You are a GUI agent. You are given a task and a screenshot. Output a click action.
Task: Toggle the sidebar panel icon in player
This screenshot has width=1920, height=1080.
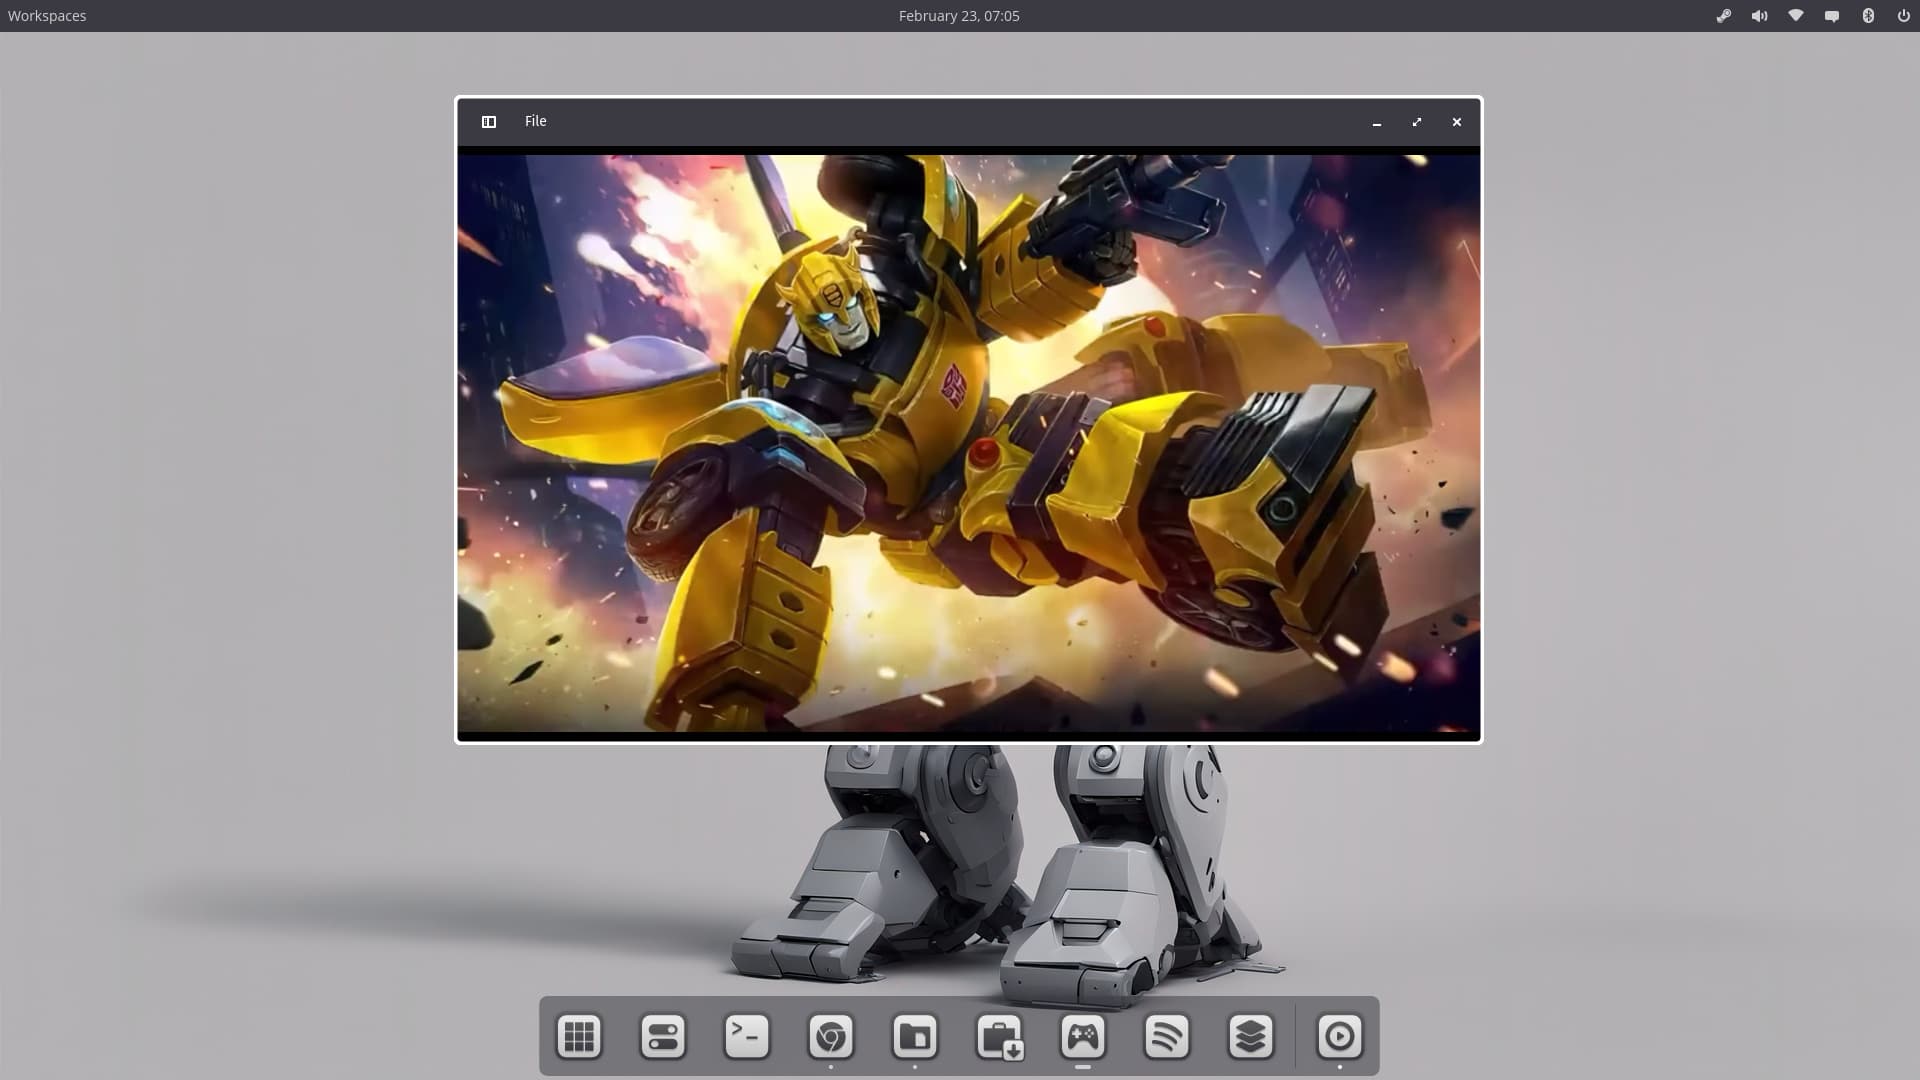(489, 122)
